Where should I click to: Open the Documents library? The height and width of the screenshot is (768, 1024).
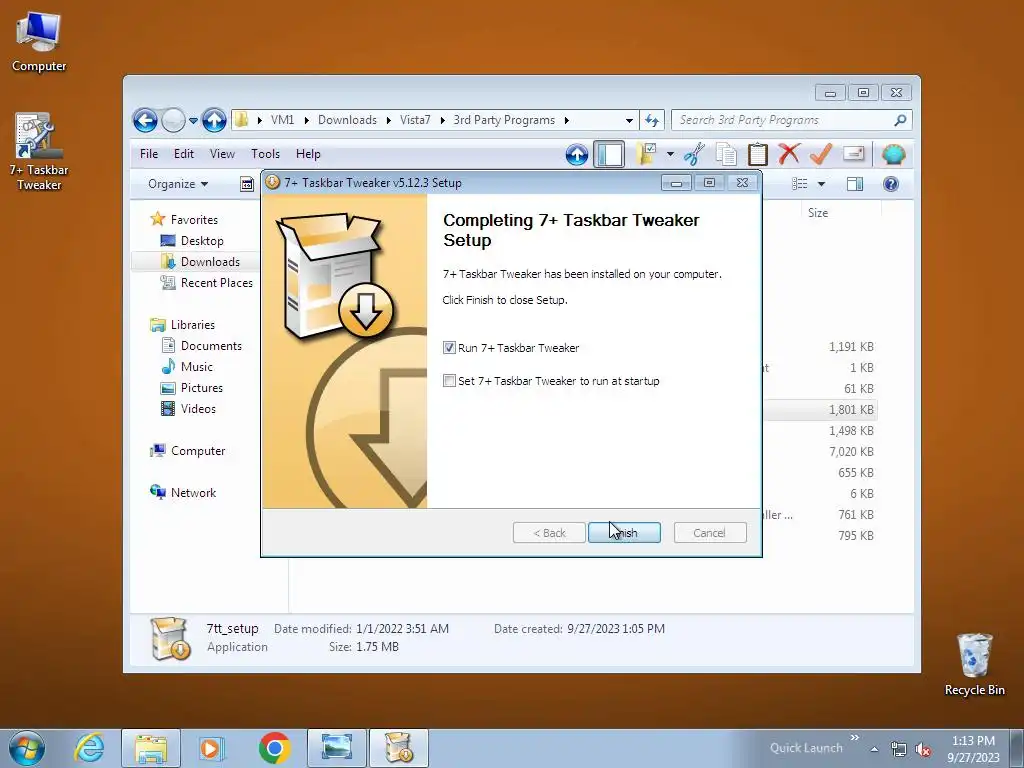pos(211,346)
